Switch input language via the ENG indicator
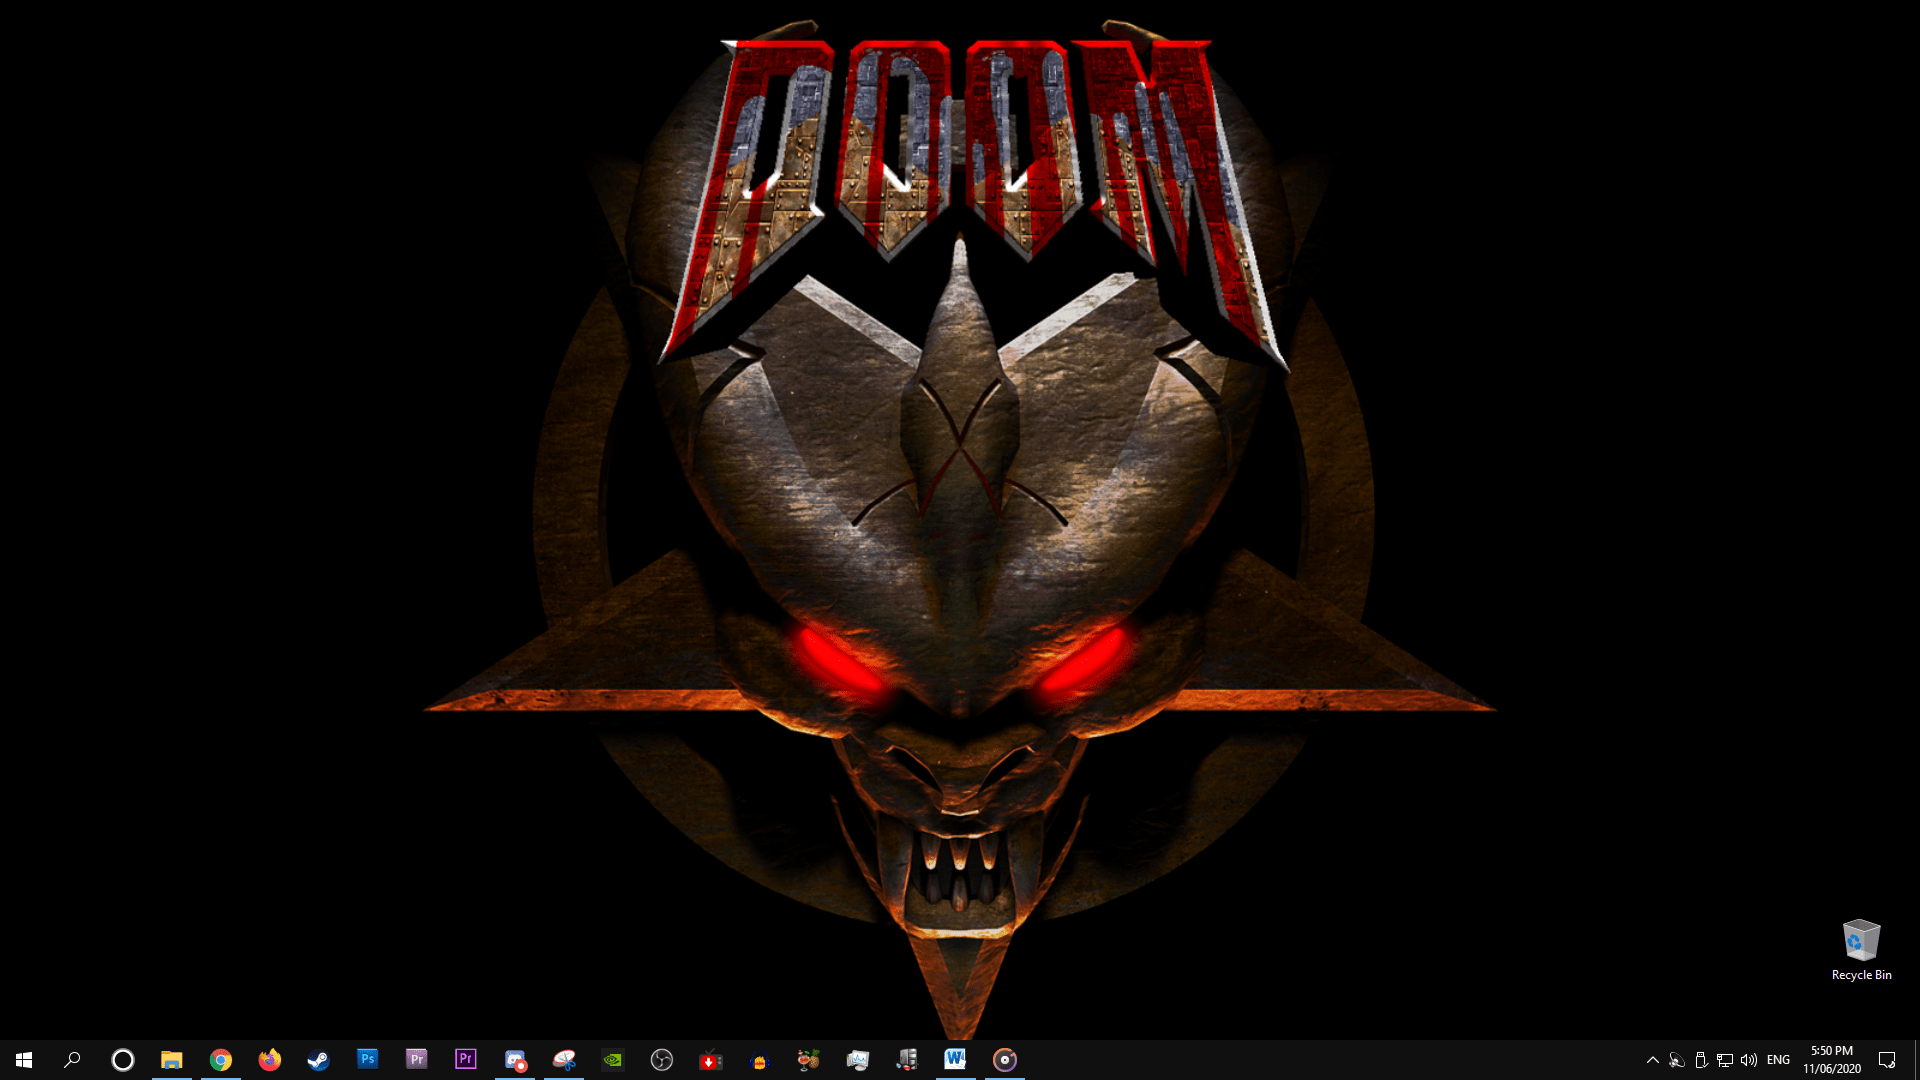 click(x=1778, y=1059)
